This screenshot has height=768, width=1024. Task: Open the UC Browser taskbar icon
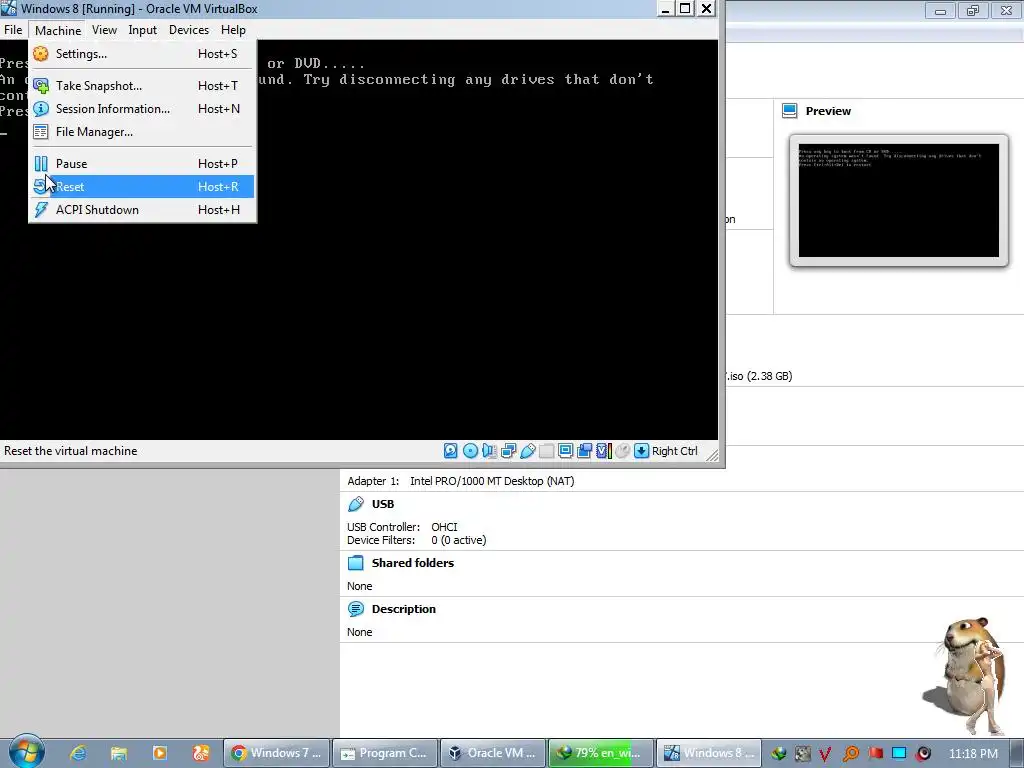click(200, 753)
